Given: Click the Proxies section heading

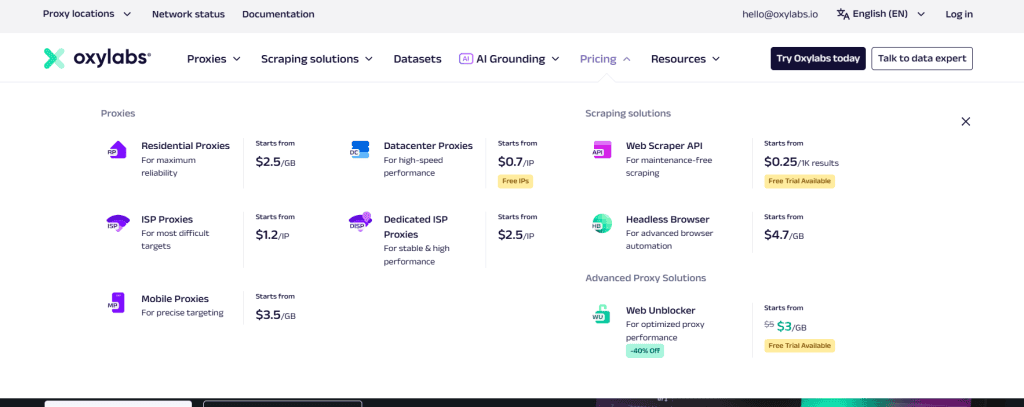Looking at the screenshot, I should click(118, 114).
